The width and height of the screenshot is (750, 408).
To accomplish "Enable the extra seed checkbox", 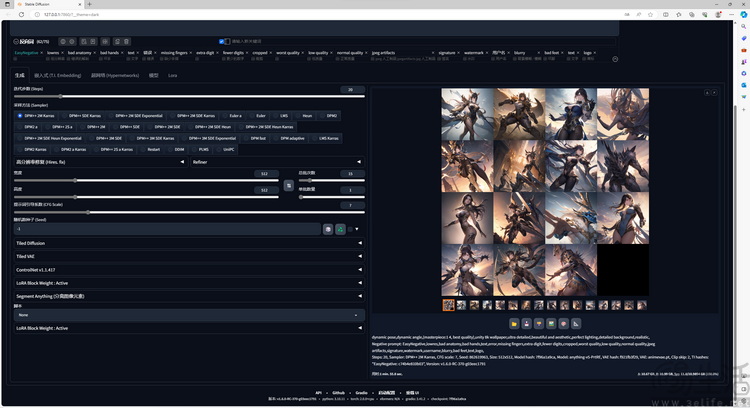I will click(x=350, y=229).
